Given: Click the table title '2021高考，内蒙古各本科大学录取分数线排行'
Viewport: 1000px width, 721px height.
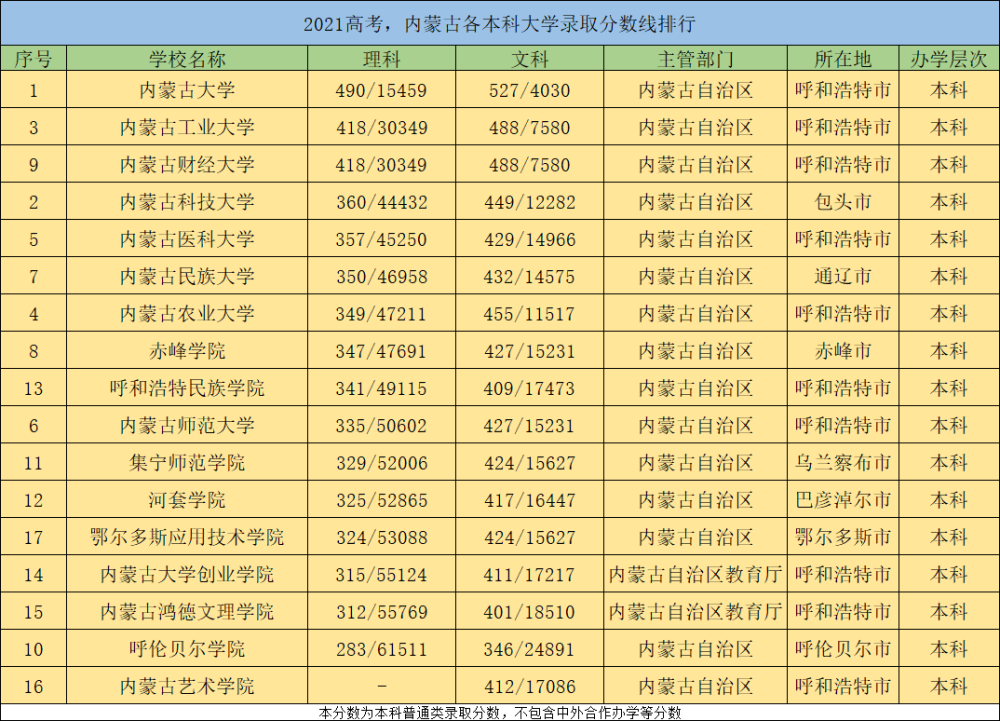Looking at the screenshot, I should [x=499, y=24].
